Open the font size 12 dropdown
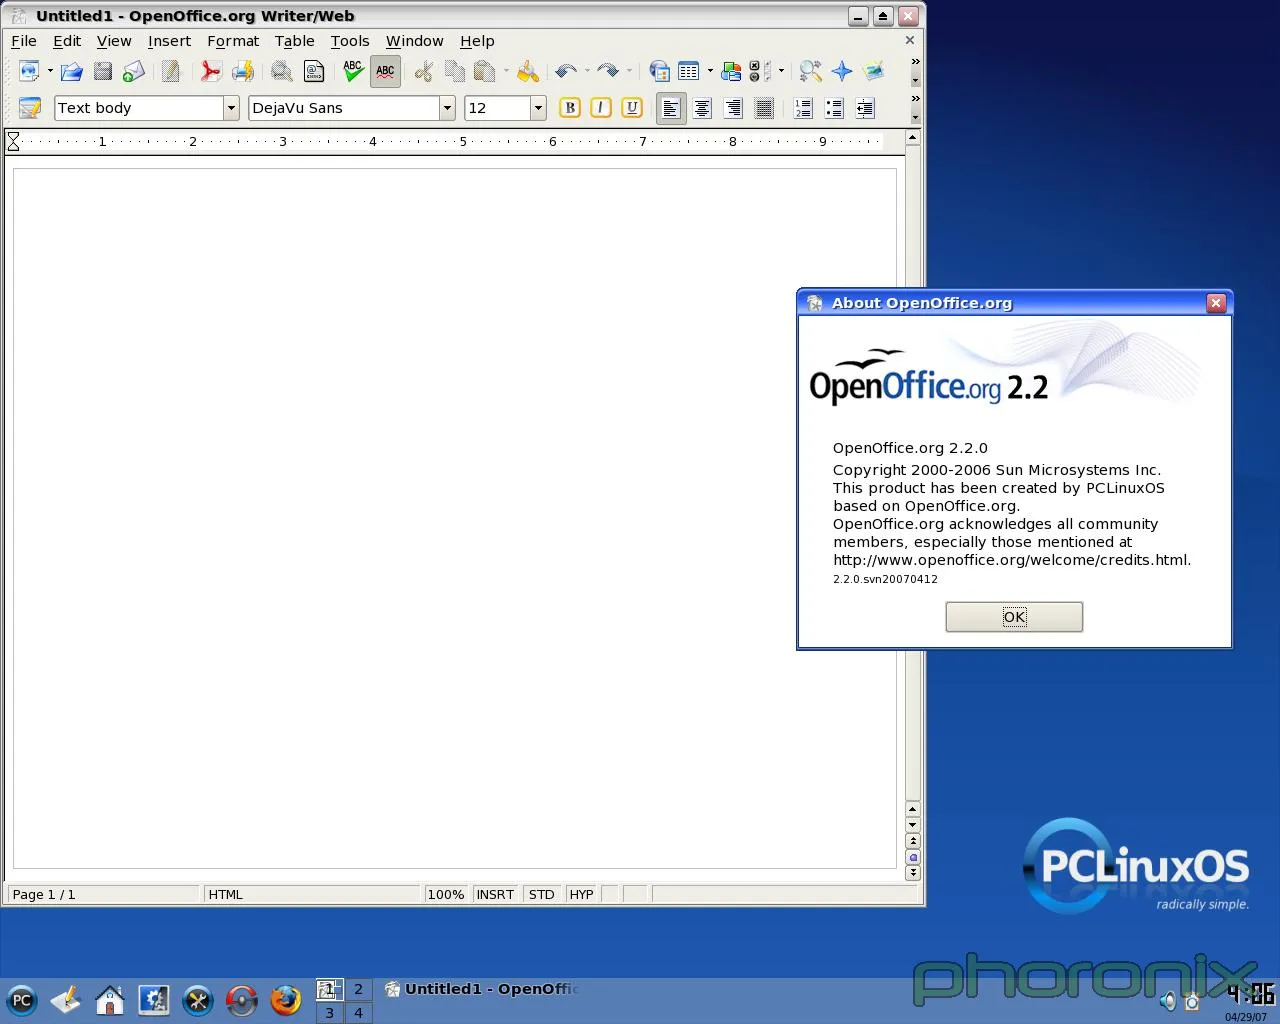The width and height of the screenshot is (1280, 1024). 538,108
